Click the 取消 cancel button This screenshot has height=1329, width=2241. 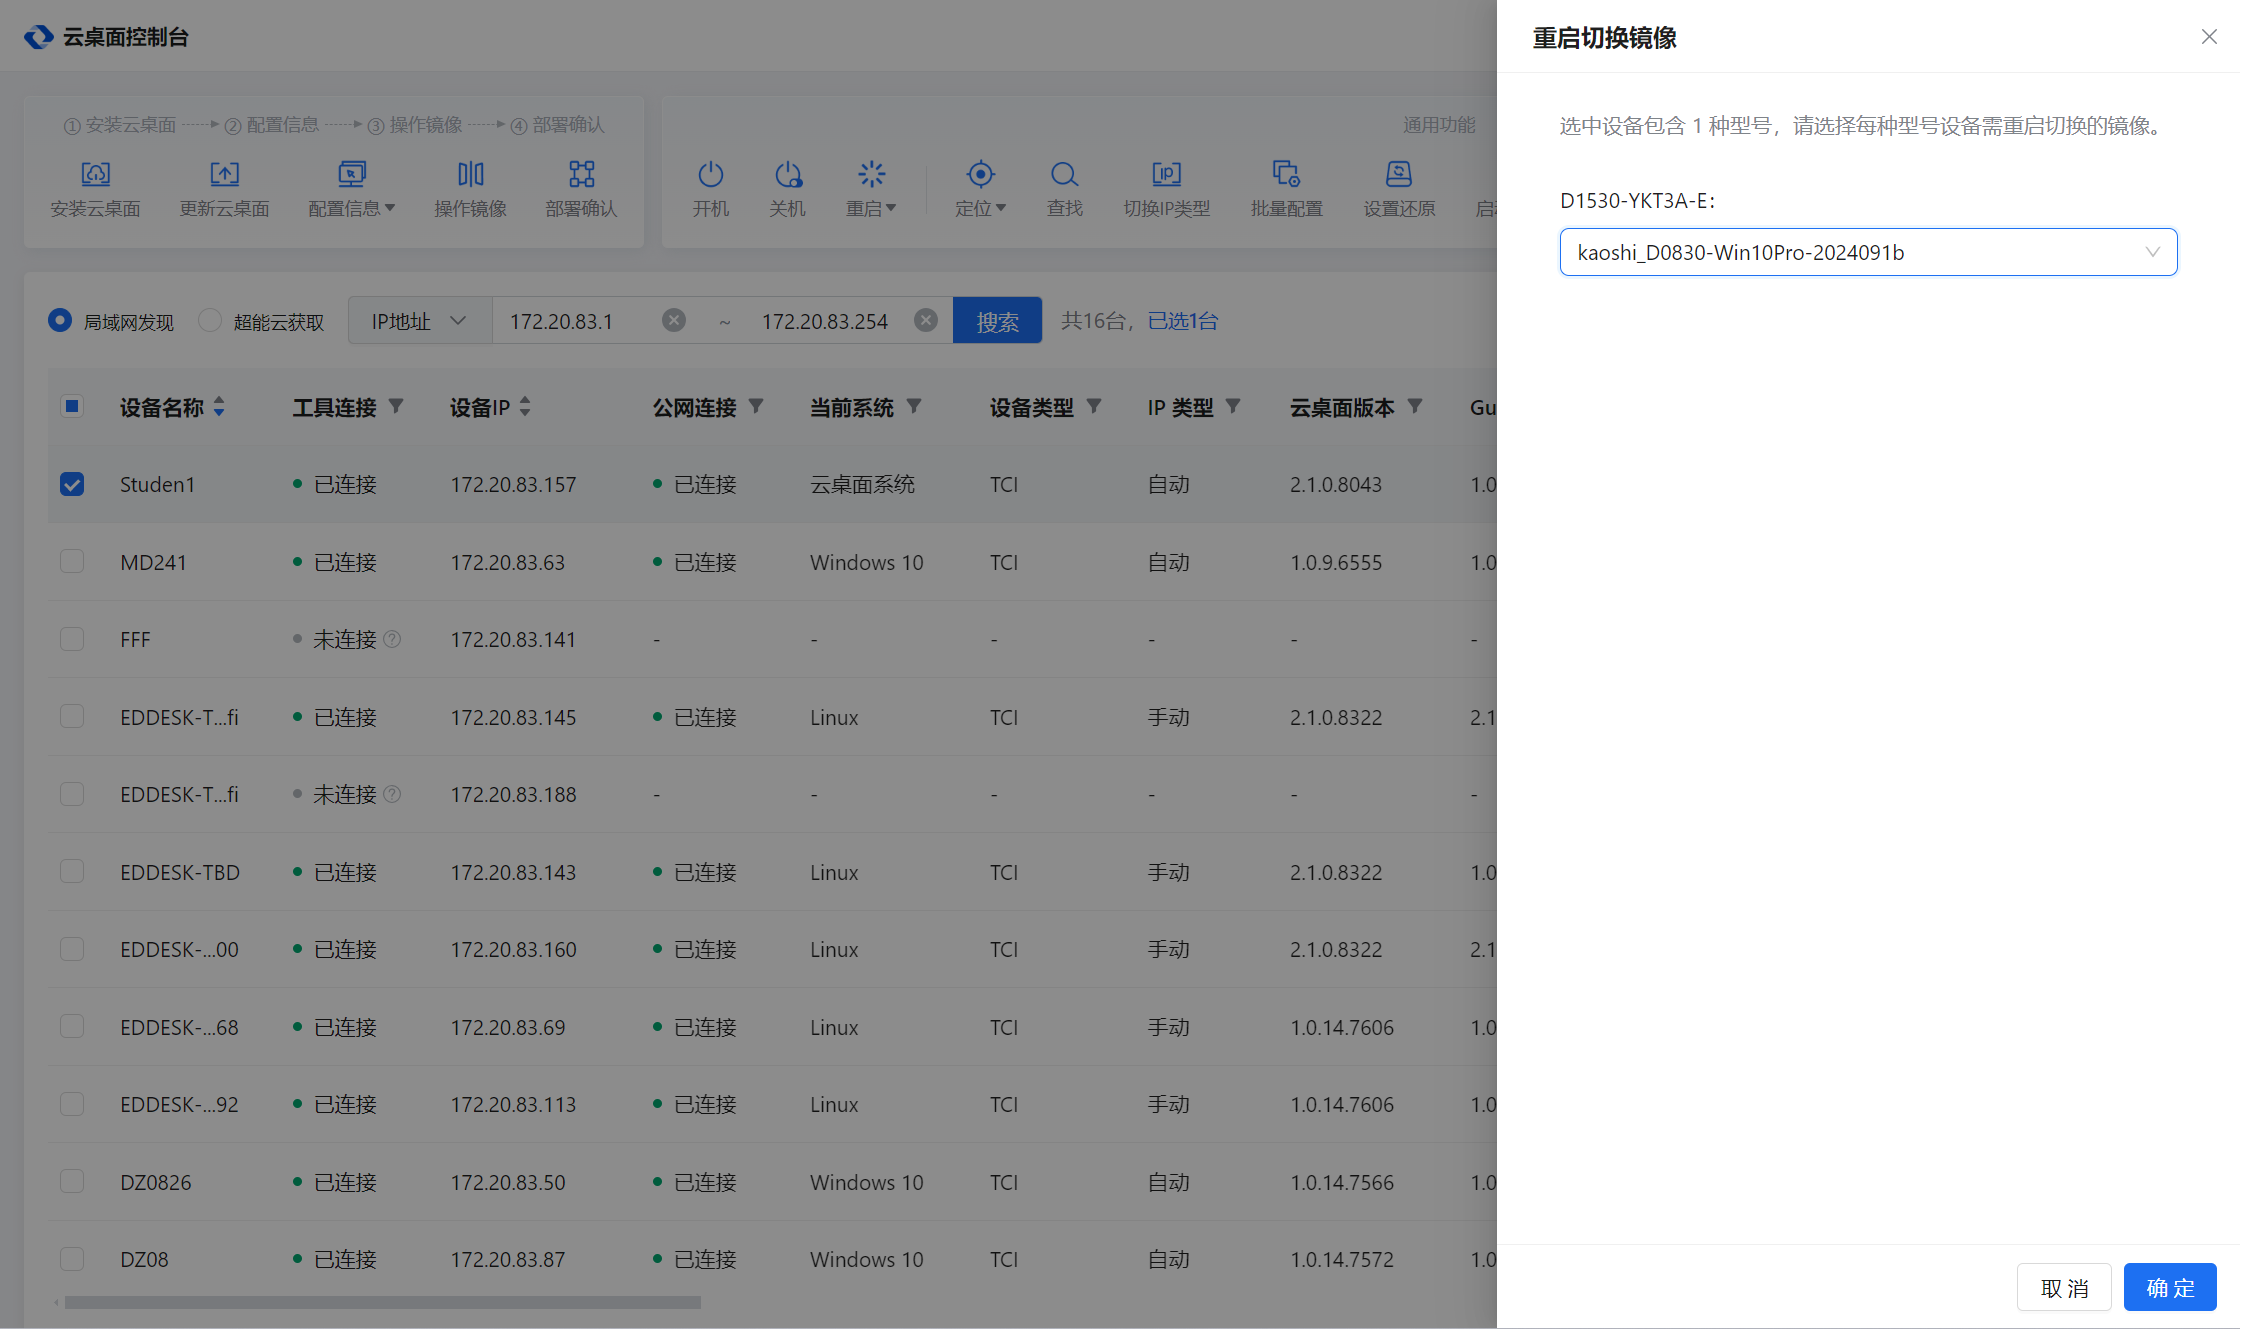(2064, 1287)
